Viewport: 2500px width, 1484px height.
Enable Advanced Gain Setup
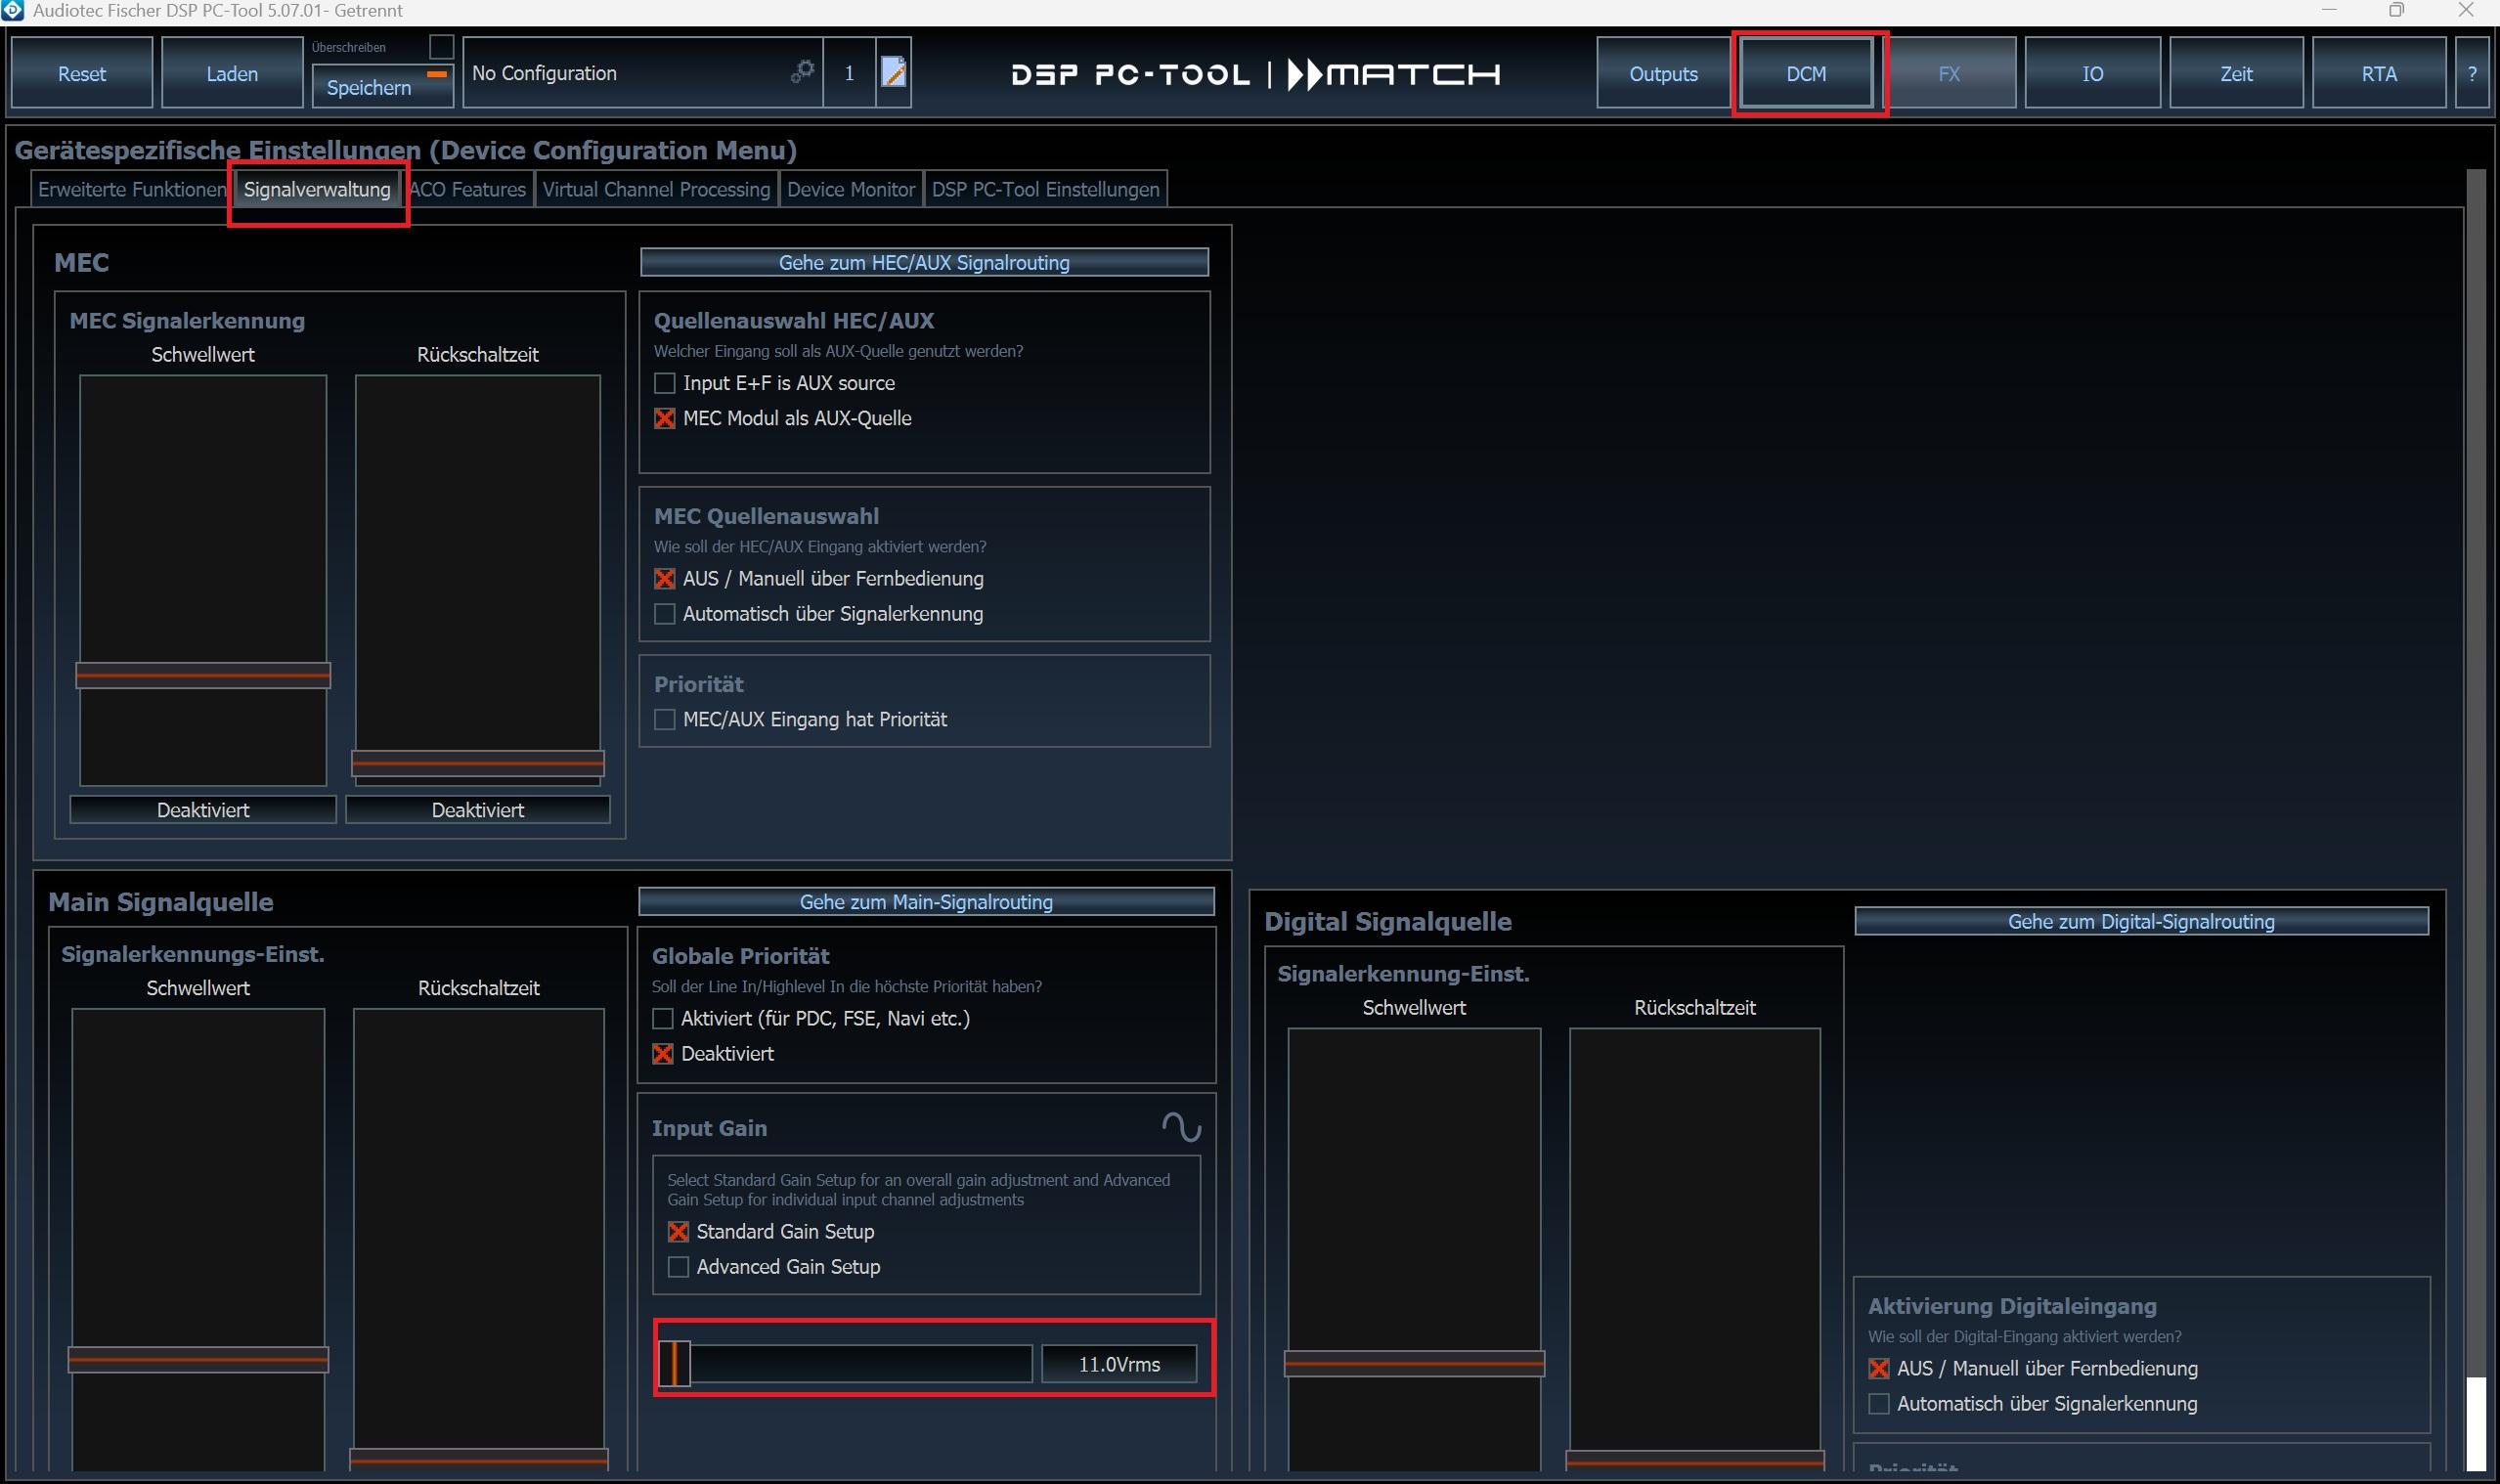[x=678, y=1266]
